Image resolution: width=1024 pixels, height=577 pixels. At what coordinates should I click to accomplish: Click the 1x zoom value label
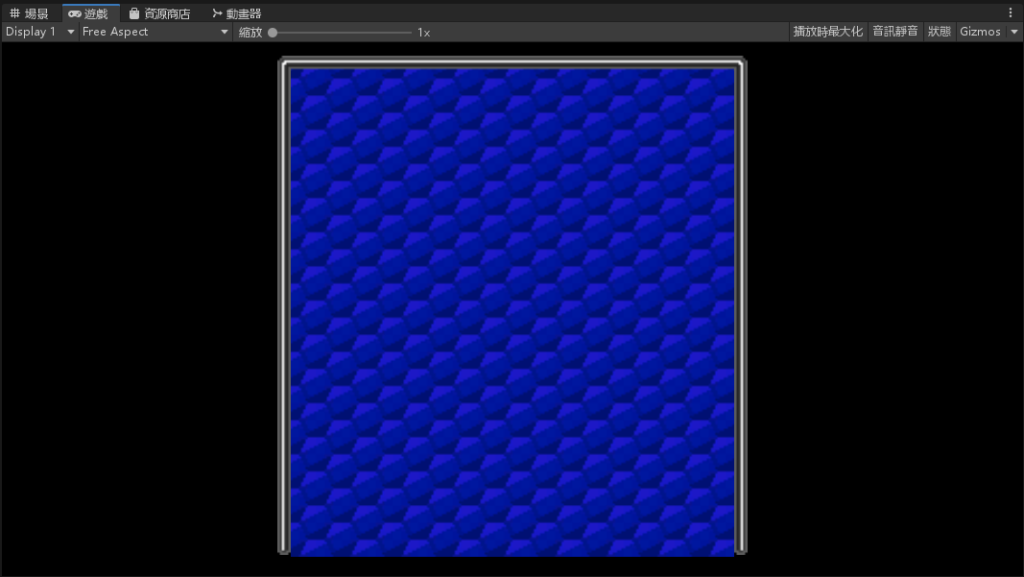[424, 33]
